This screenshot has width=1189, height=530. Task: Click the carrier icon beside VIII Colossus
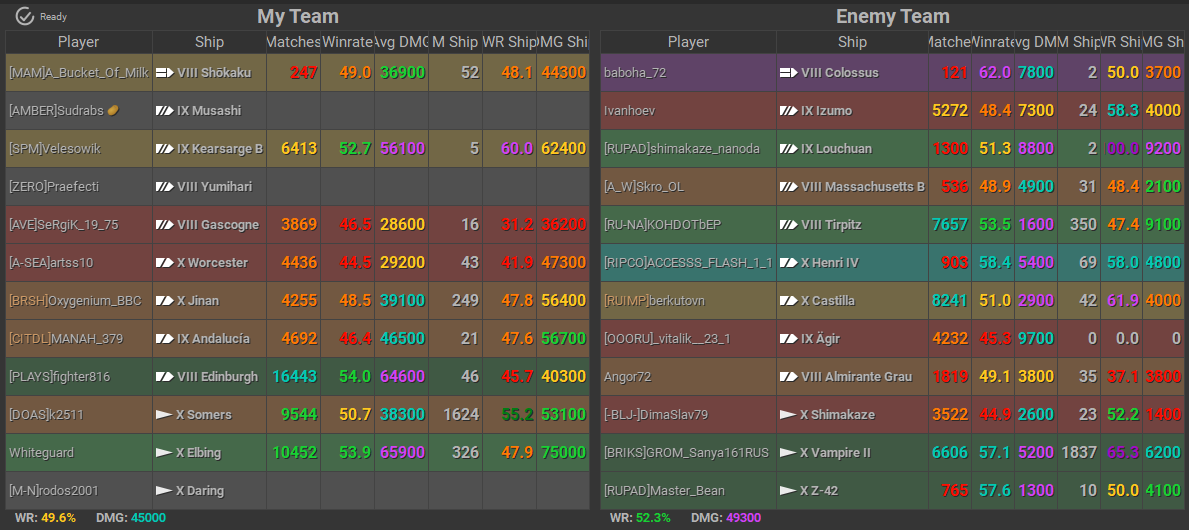pyautogui.click(x=788, y=73)
